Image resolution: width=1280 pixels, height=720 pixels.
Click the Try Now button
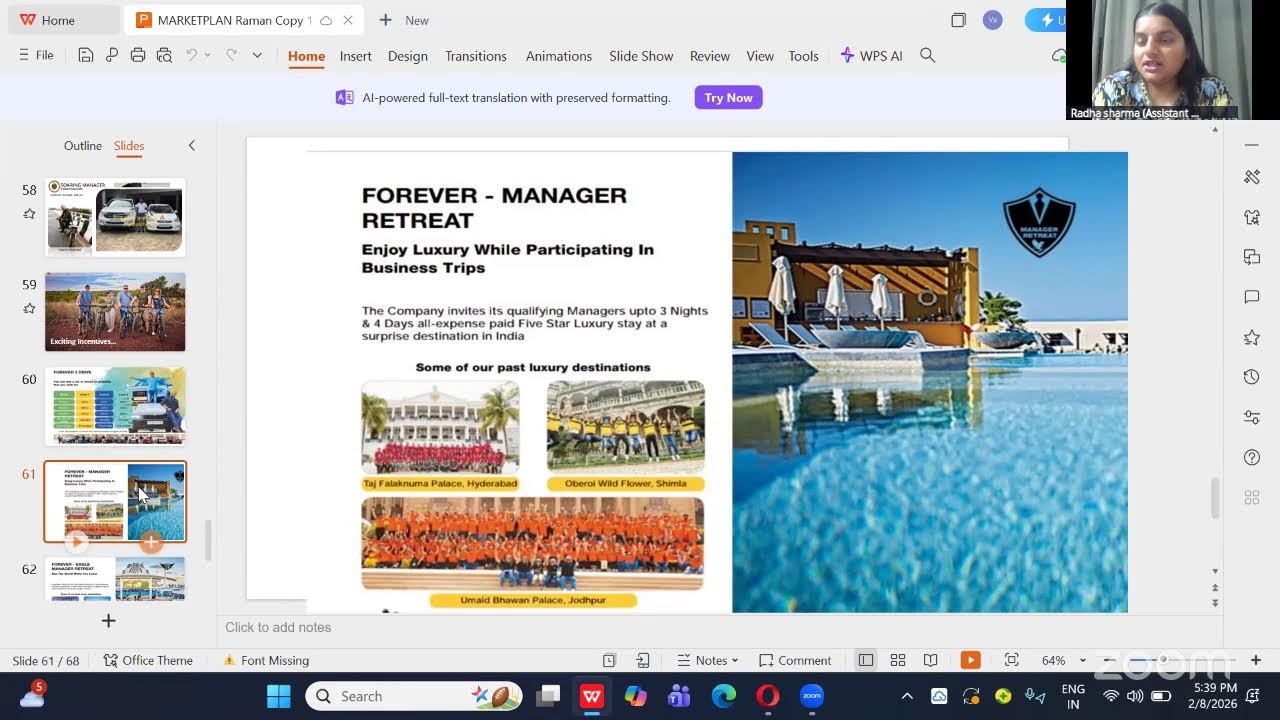pos(728,98)
